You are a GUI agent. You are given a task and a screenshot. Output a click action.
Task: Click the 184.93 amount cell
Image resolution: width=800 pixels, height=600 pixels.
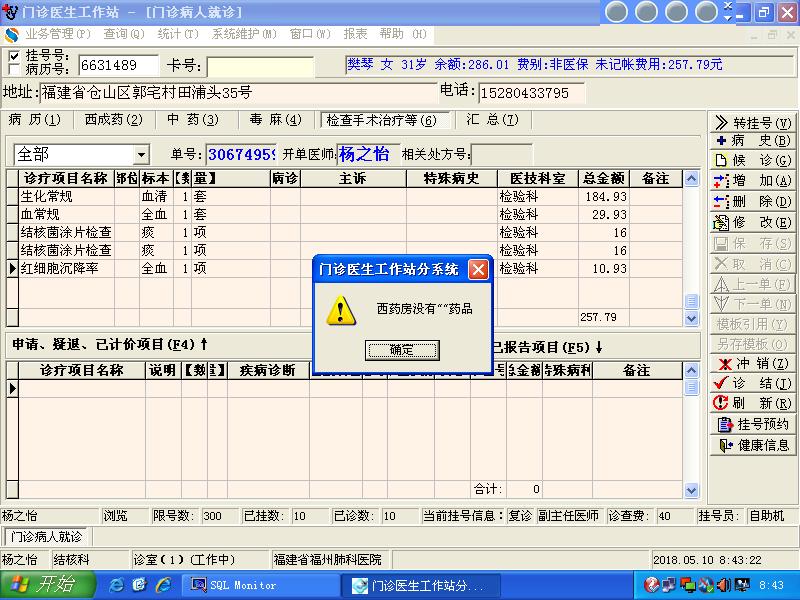(604, 196)
